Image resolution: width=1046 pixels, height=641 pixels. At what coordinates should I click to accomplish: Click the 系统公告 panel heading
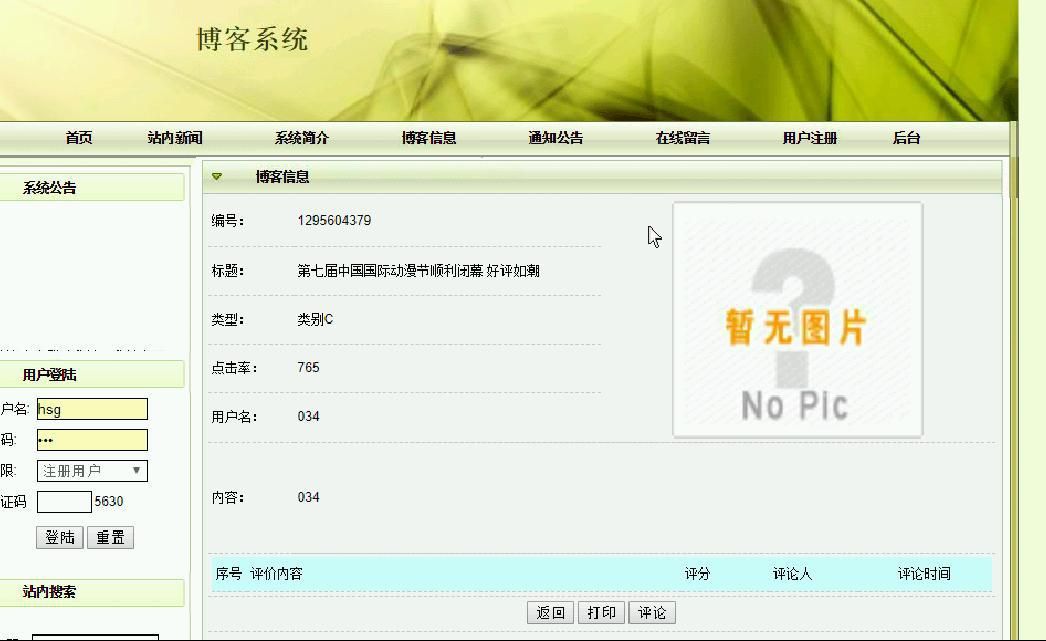click(49, 188)
